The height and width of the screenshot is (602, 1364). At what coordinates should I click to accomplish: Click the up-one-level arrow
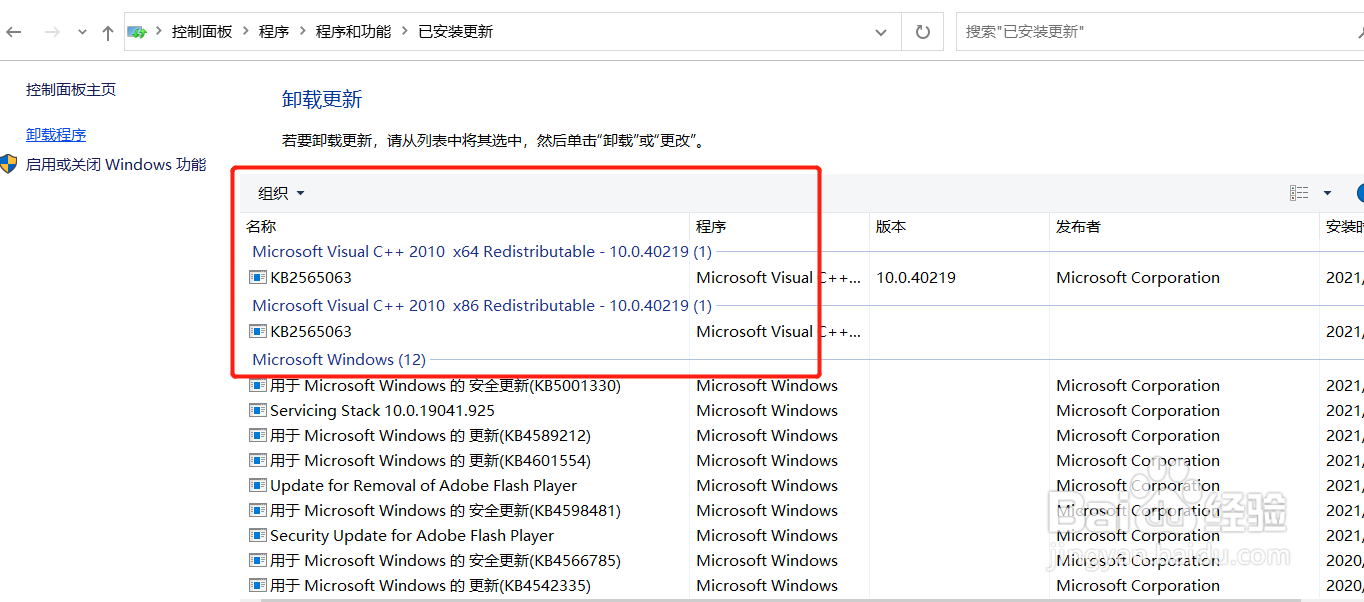point(108,32)
